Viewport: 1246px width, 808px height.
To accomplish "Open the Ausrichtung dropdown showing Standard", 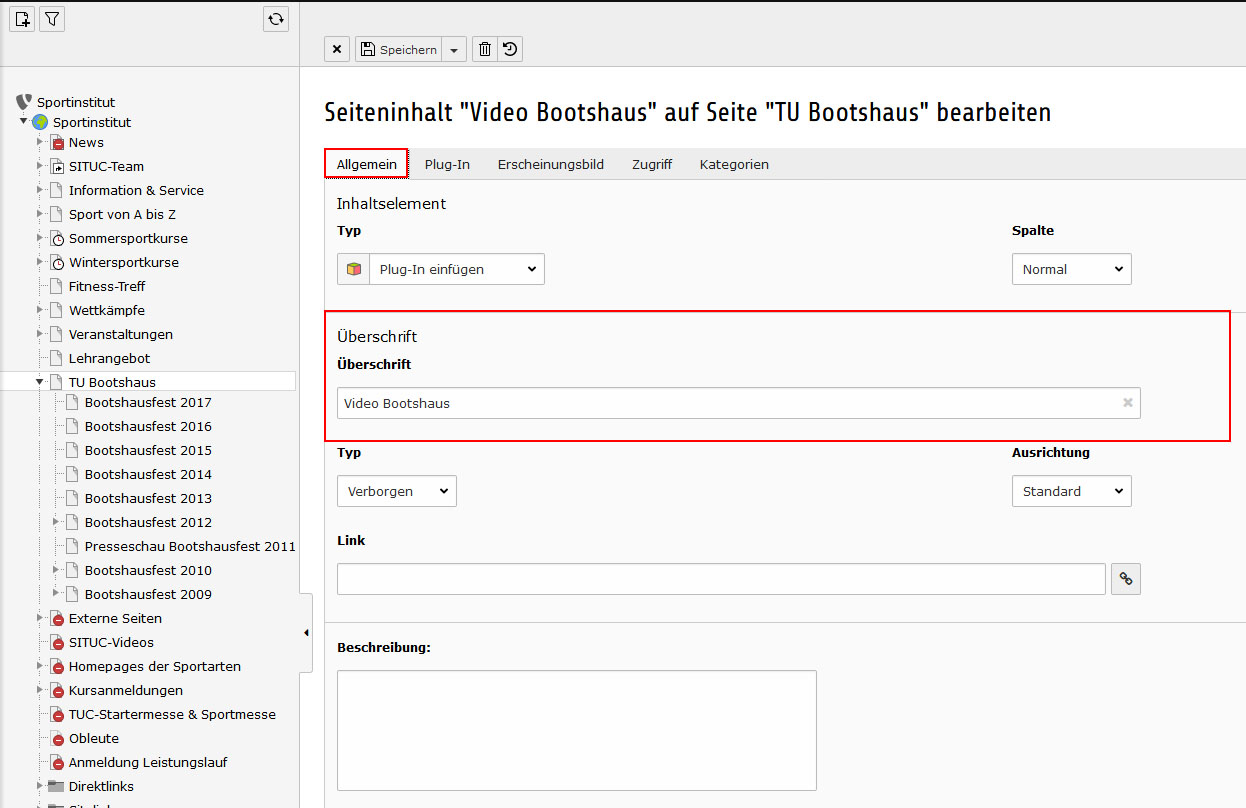I will point(1071,491).
